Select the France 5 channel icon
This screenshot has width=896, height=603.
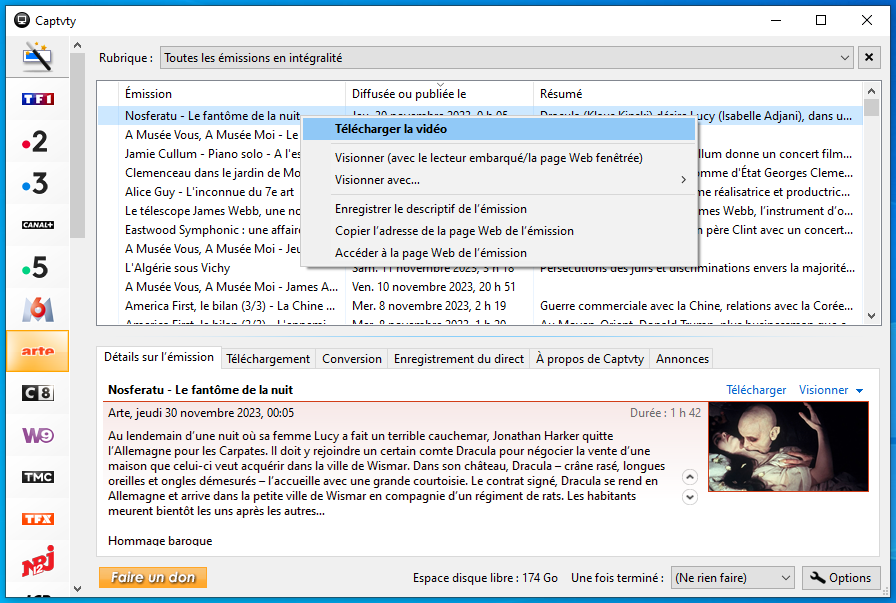coord(37,267)
